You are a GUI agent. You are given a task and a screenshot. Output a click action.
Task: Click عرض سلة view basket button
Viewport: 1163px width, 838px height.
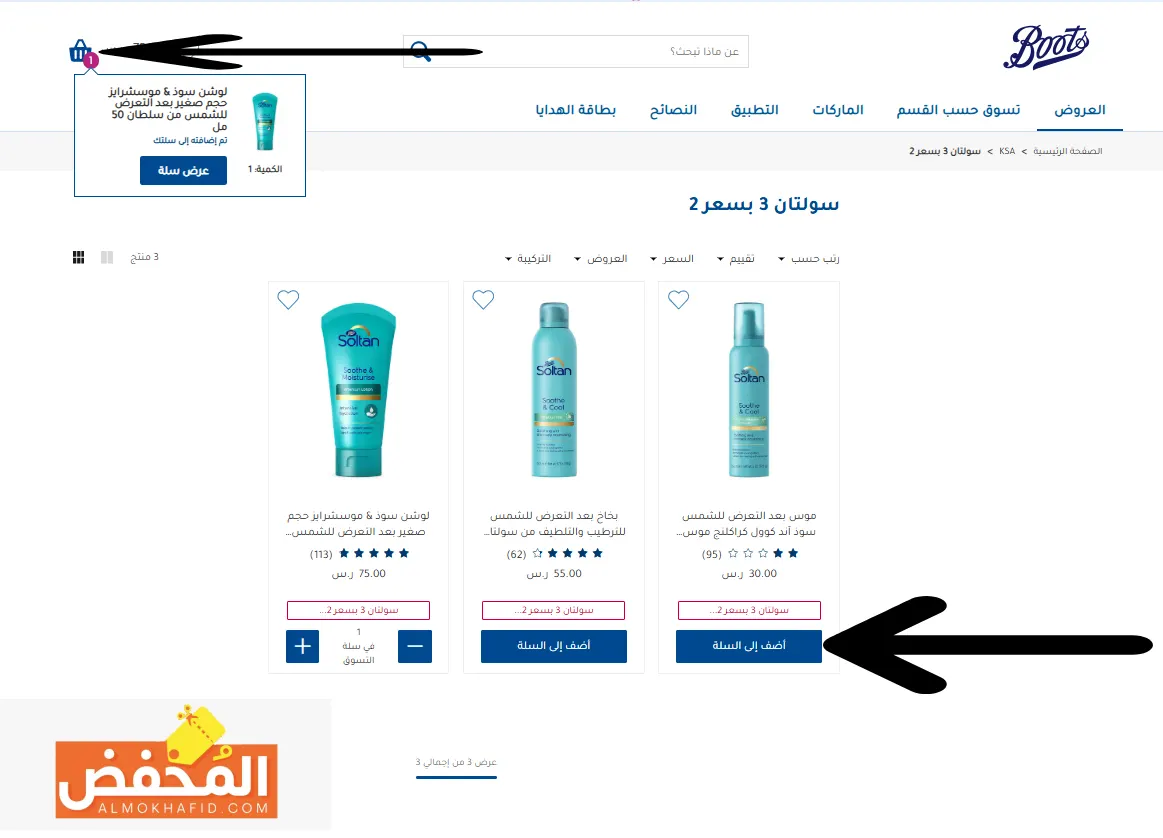point(183,171)
